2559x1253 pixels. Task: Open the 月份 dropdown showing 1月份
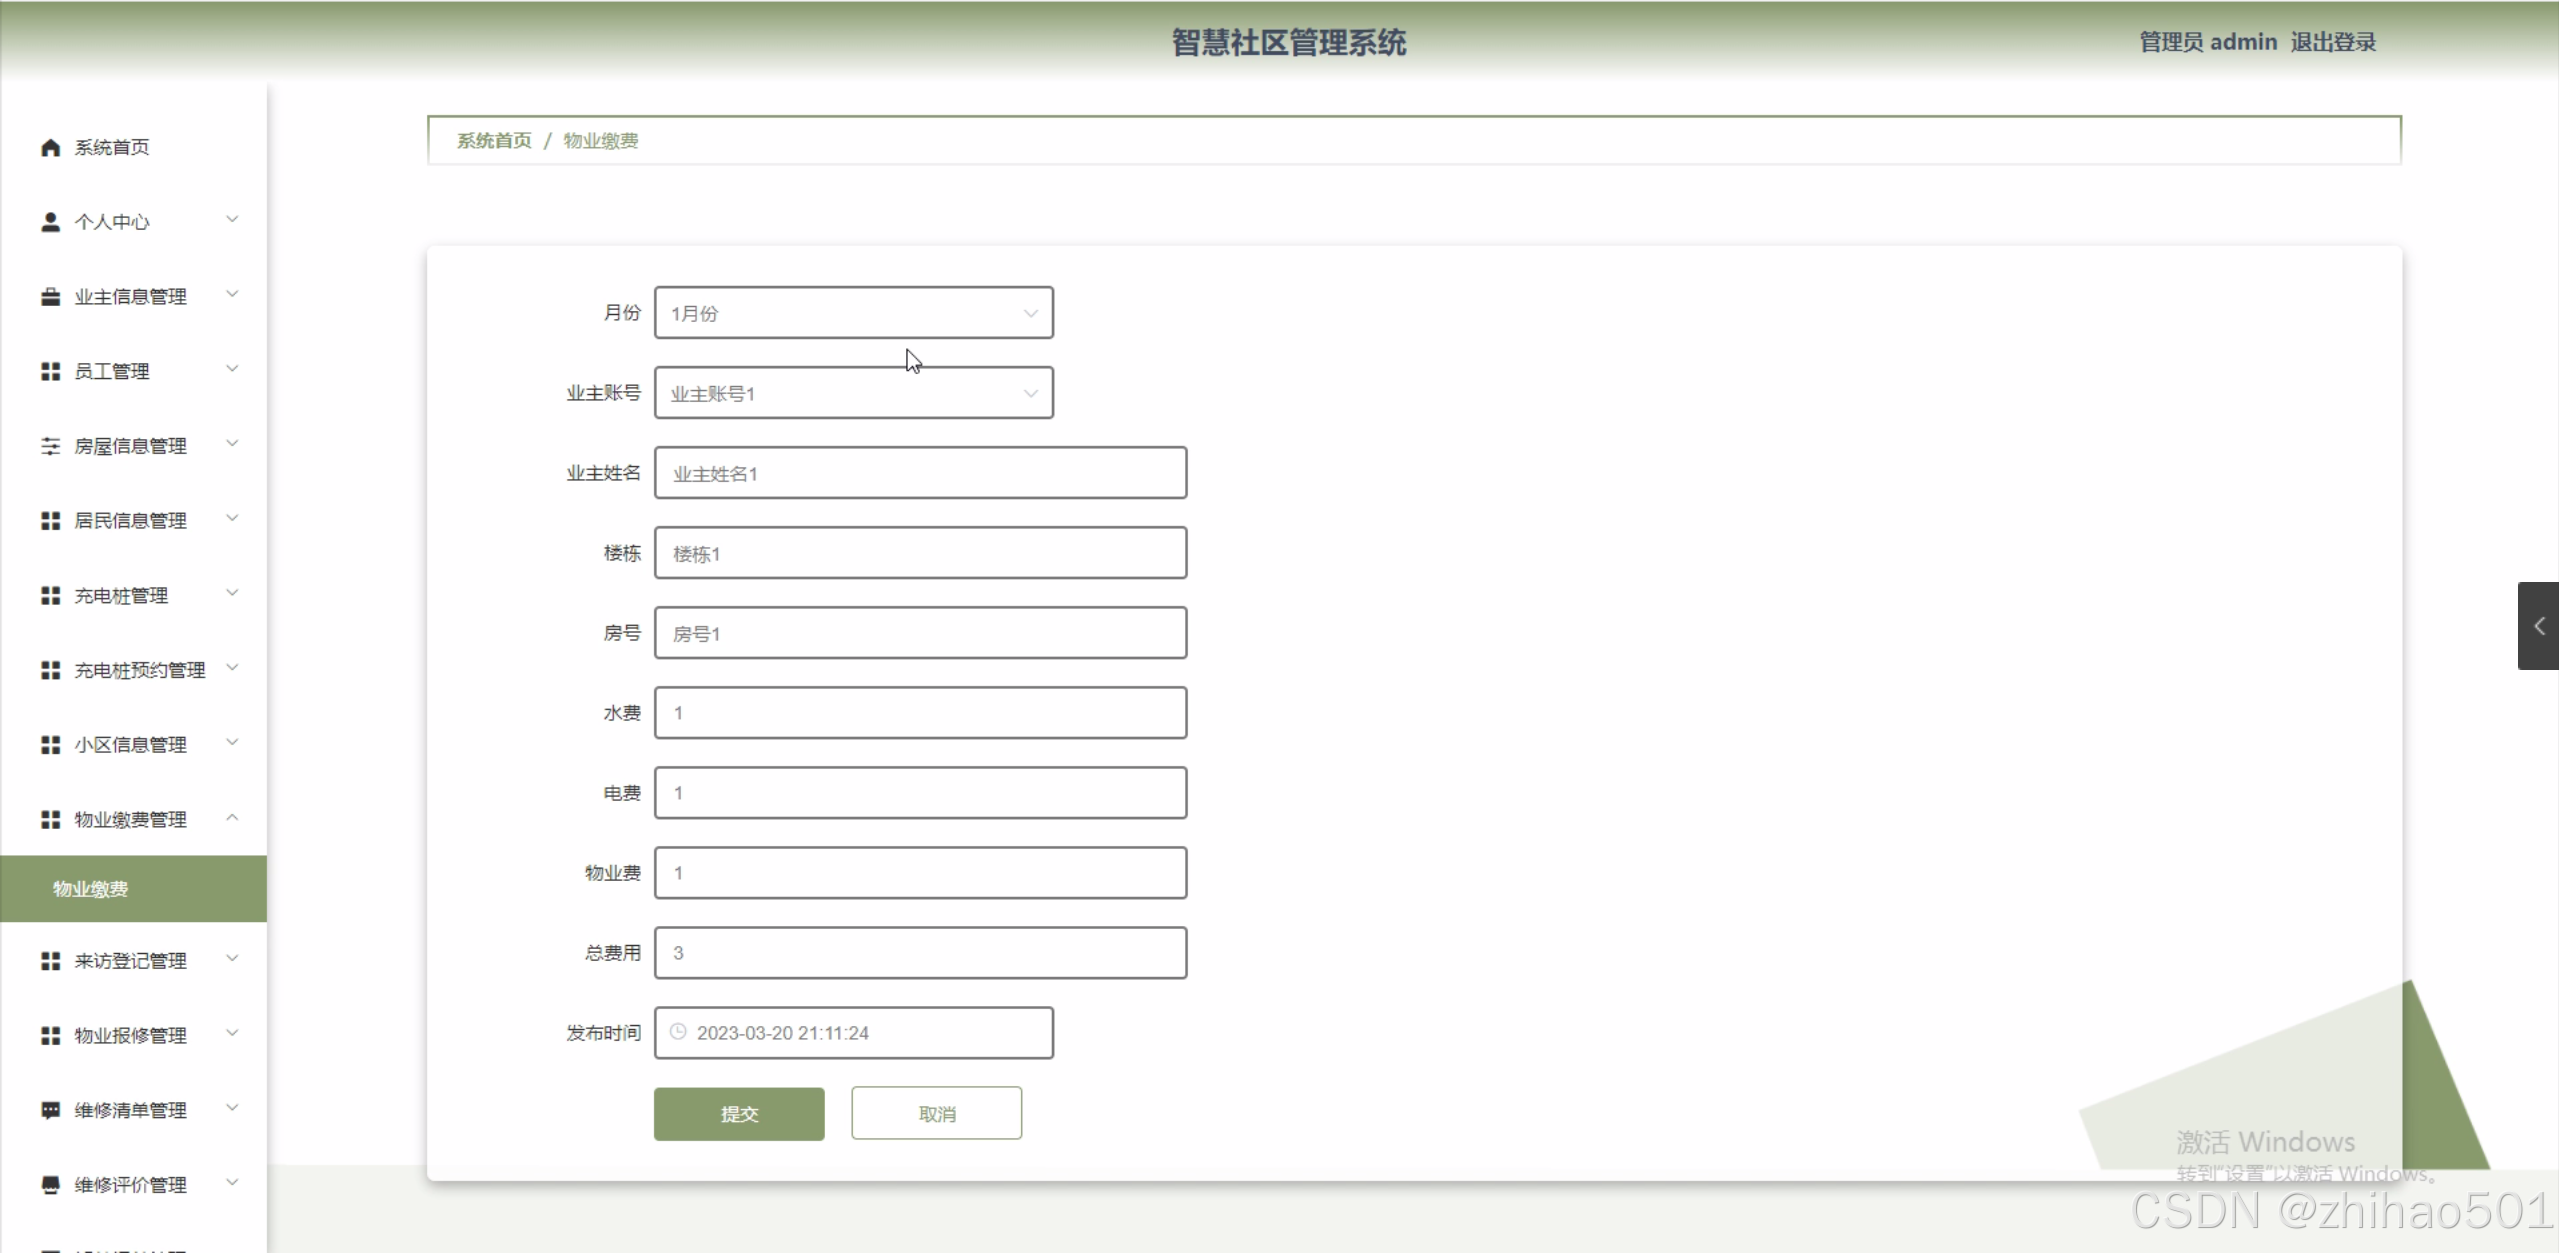point(853,313)
